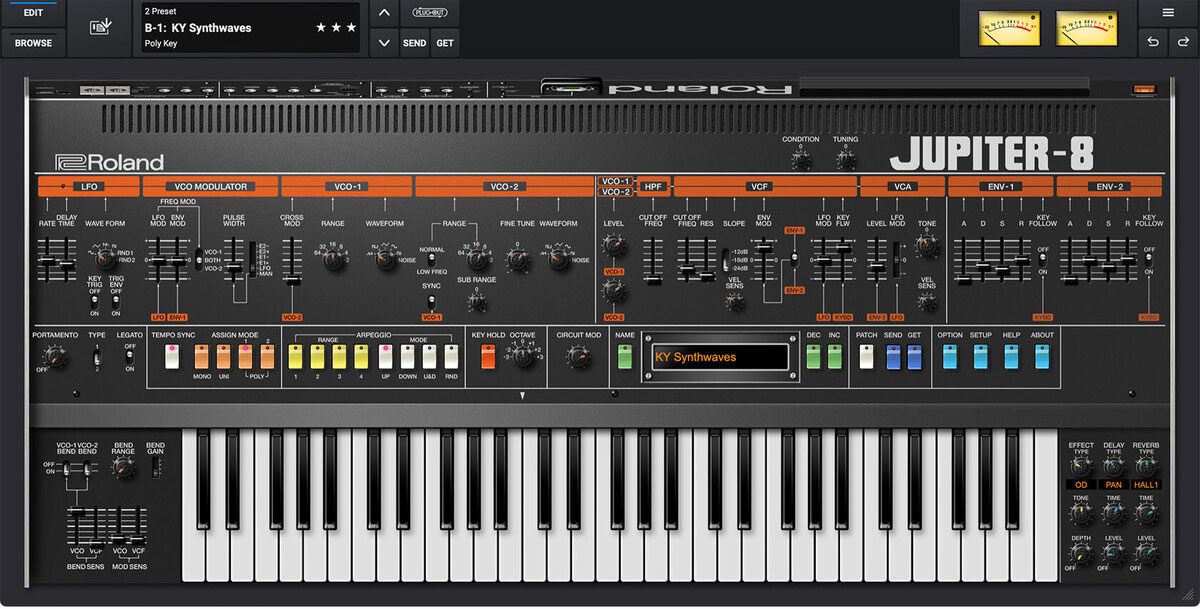Open the Browse tab
This screenshot has width=1200, height=609.
click(33, 43)
